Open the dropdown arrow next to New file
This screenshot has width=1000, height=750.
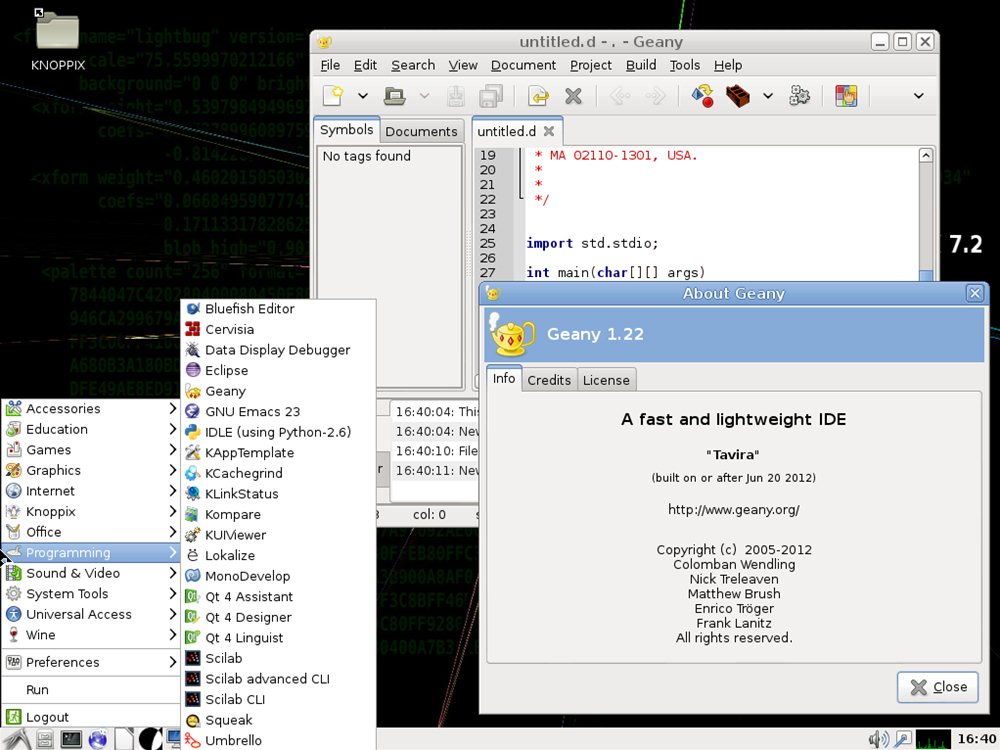[x=362, y=96]
